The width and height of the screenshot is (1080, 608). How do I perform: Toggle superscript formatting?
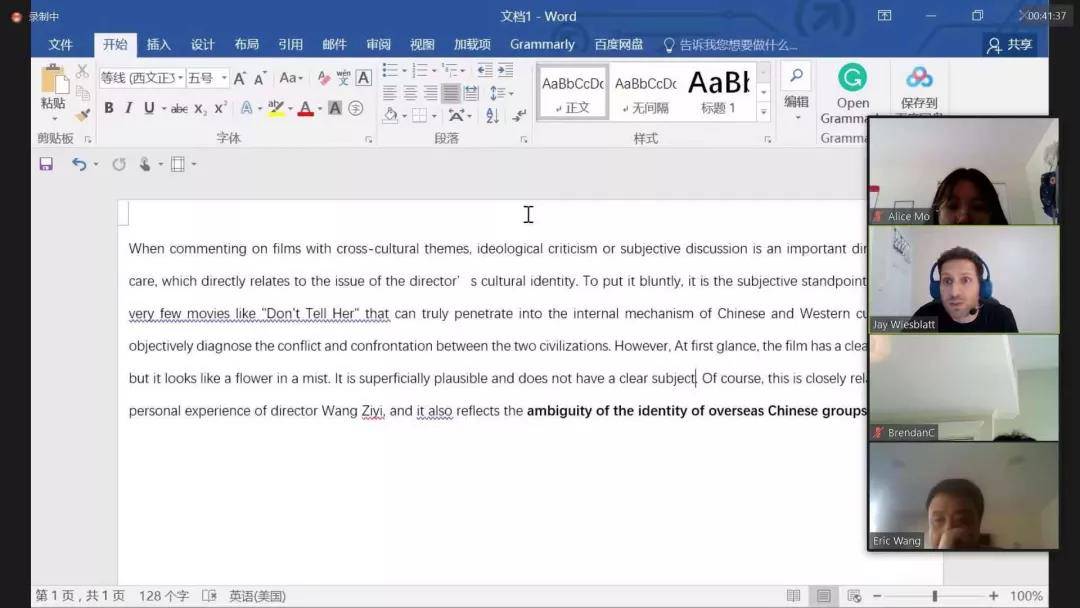pyautogui.click(x=220, y=108)
